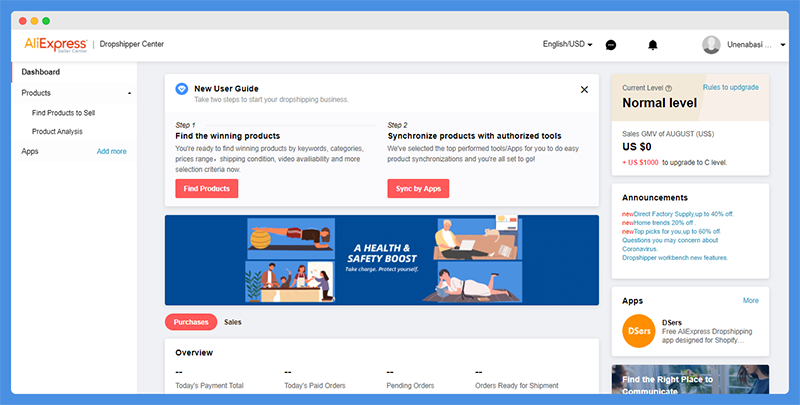Open the DSers app title

pyautogui.click(x=671, y=322)
